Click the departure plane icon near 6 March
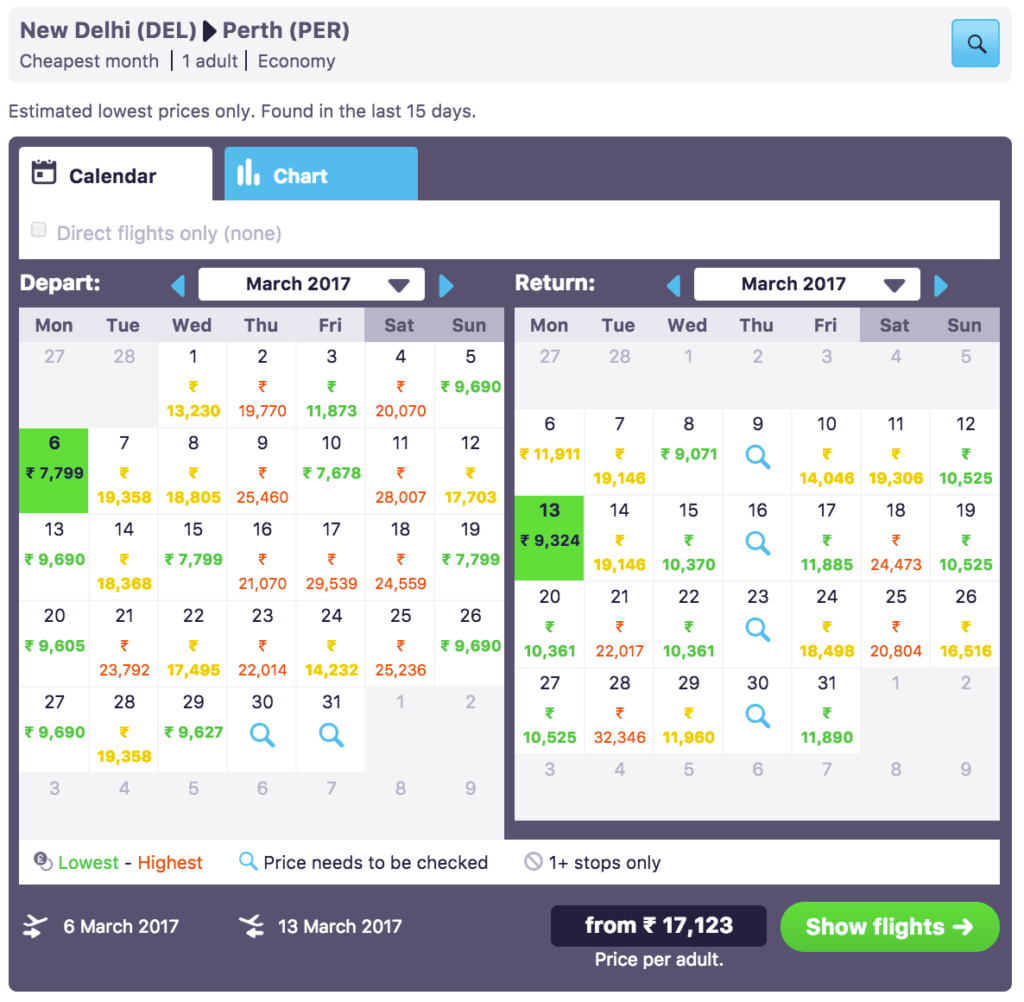1024x1002 pixels. [36, 926]
